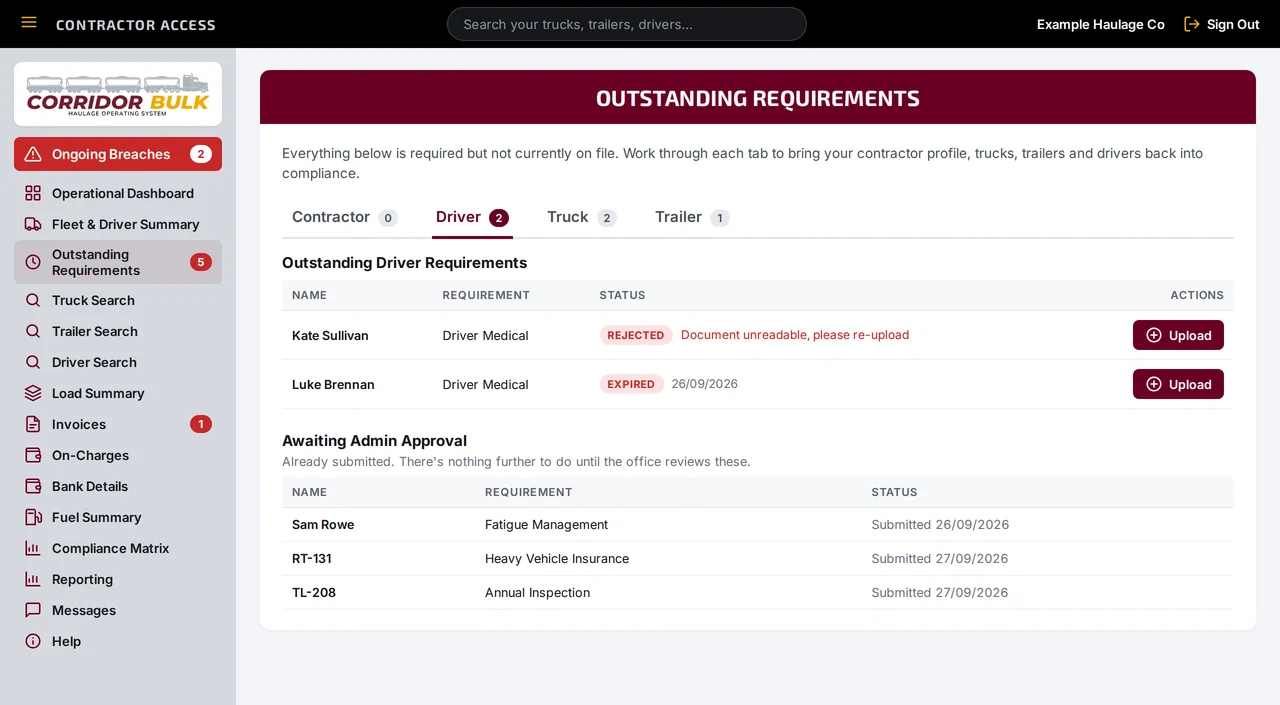
Task: Click the Fleet & Driver Summary truck icon
Action: coord(33,224)
